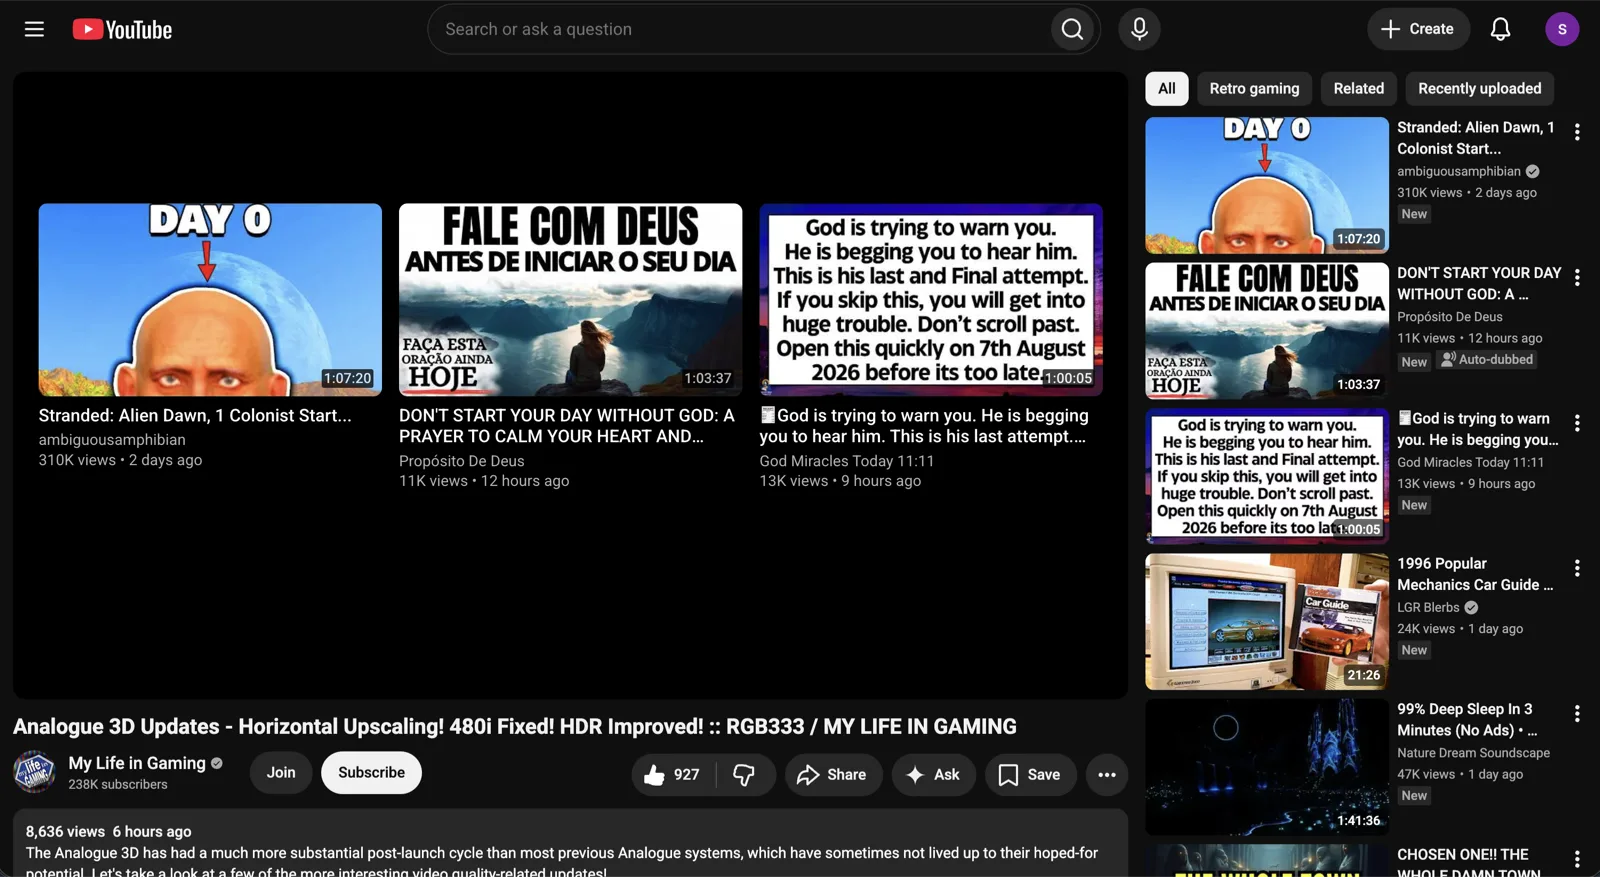Image resolution: width=1600 pixels, height=877 pixels.
Task: Go to YouTube home via logo
Action: (x=122, y=29)
